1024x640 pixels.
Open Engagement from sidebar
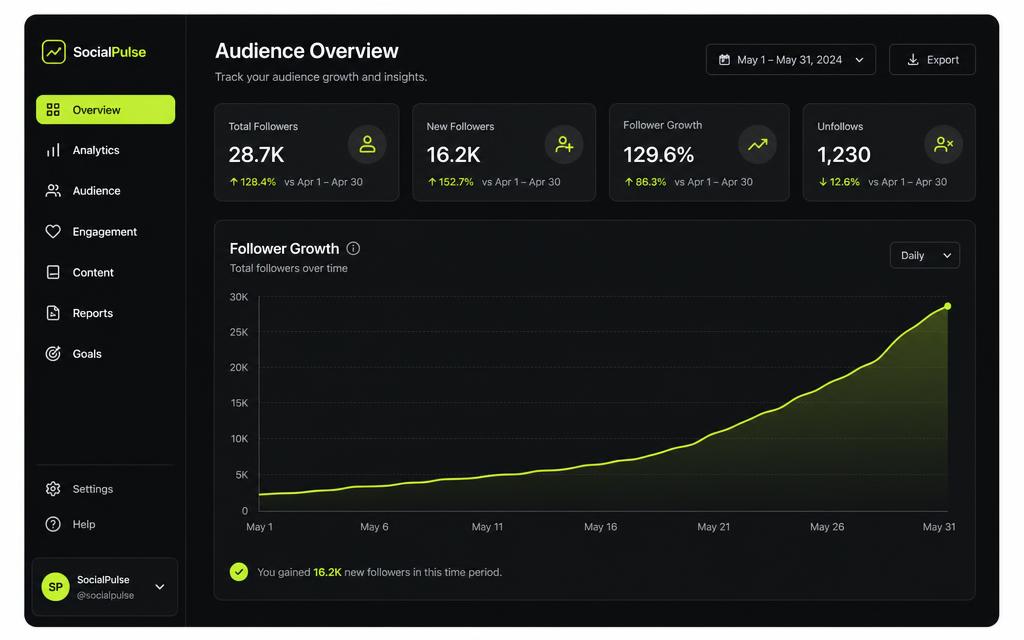tap(106, 231)
